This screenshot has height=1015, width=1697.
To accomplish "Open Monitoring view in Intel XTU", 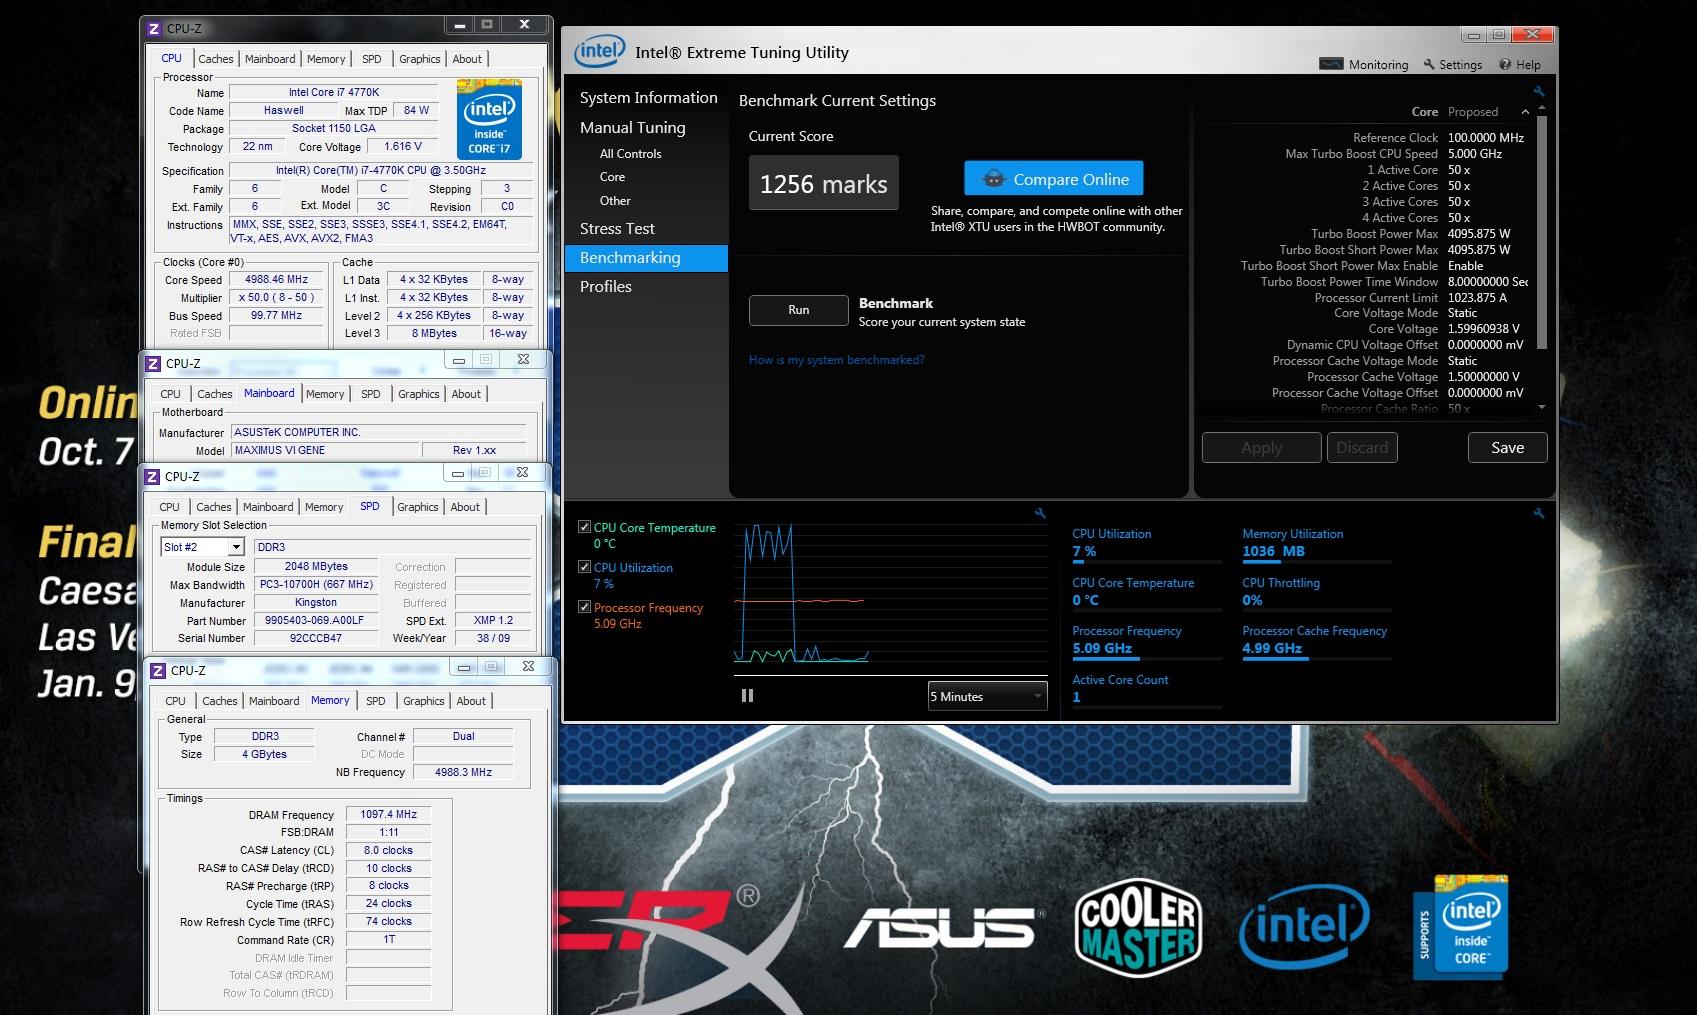I will point(1364,64).
